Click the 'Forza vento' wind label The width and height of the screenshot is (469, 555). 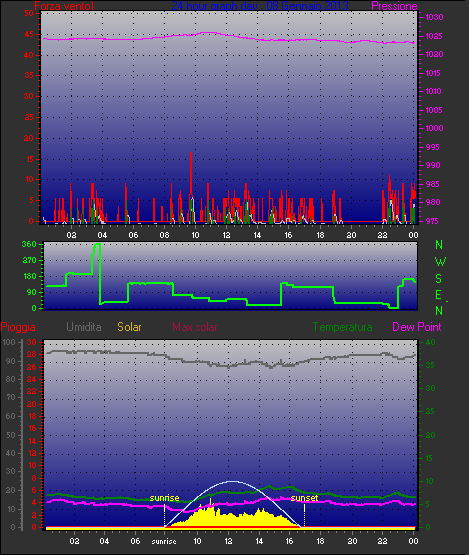(64, 6)
